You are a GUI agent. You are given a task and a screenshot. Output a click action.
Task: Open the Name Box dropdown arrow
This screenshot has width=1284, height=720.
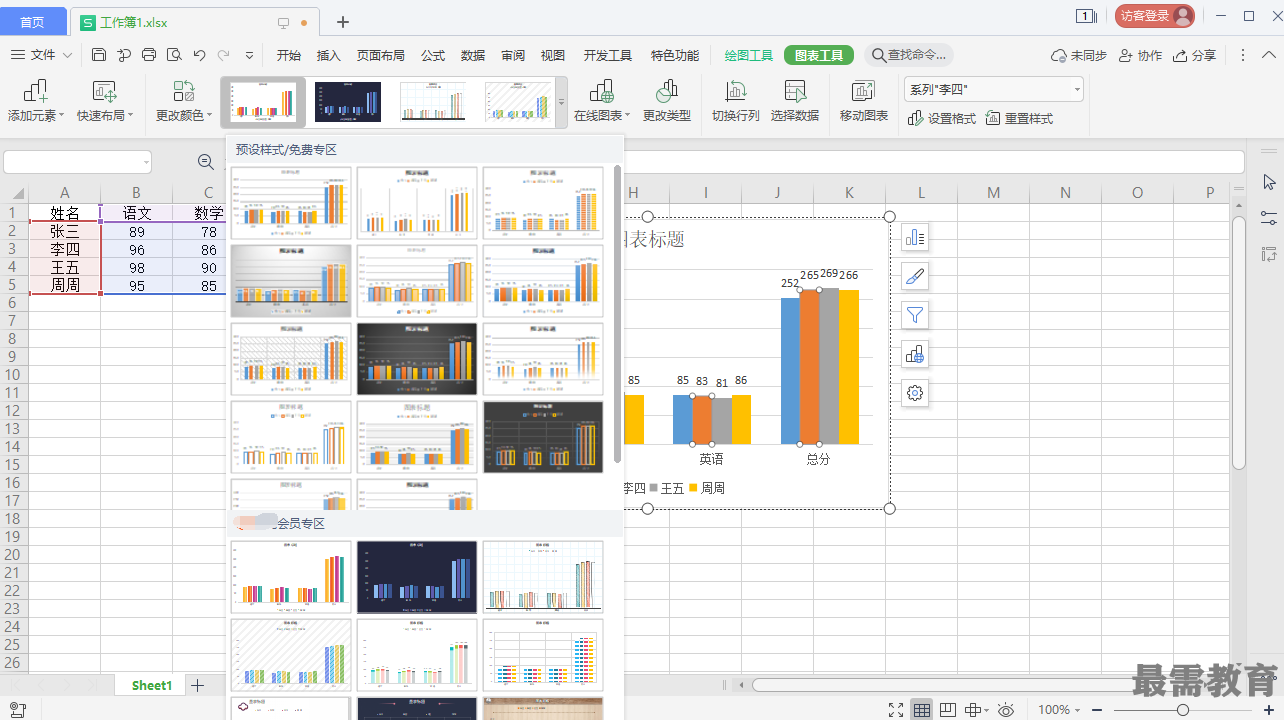tap(145, 162)
